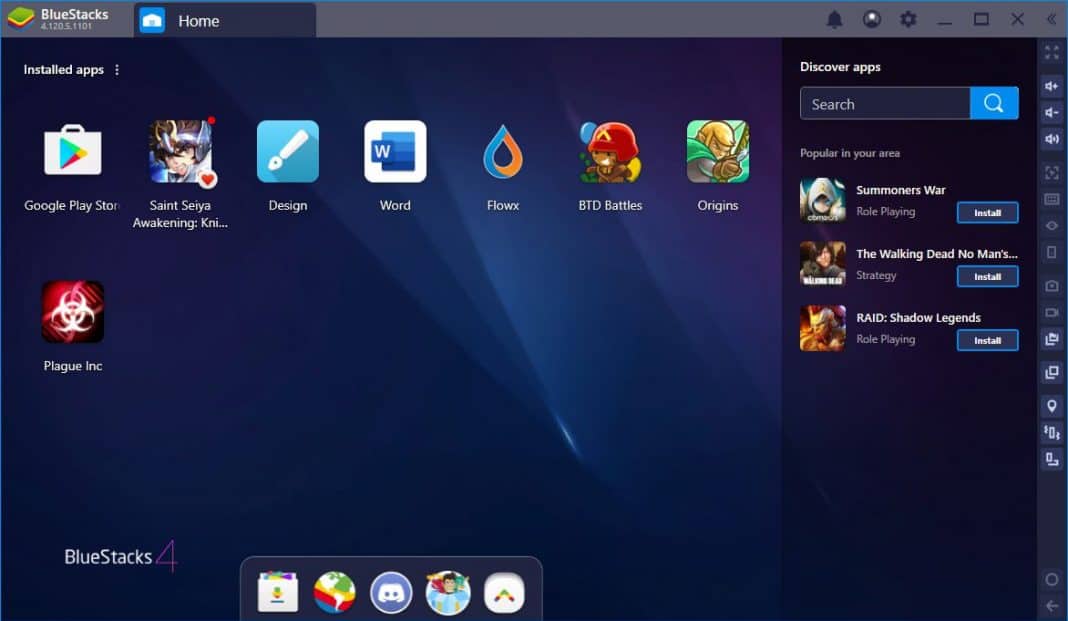Viewport: 1068px width, 621px height.
Task: Open Discord from the bottom dock
Action: tap(391, 591)
